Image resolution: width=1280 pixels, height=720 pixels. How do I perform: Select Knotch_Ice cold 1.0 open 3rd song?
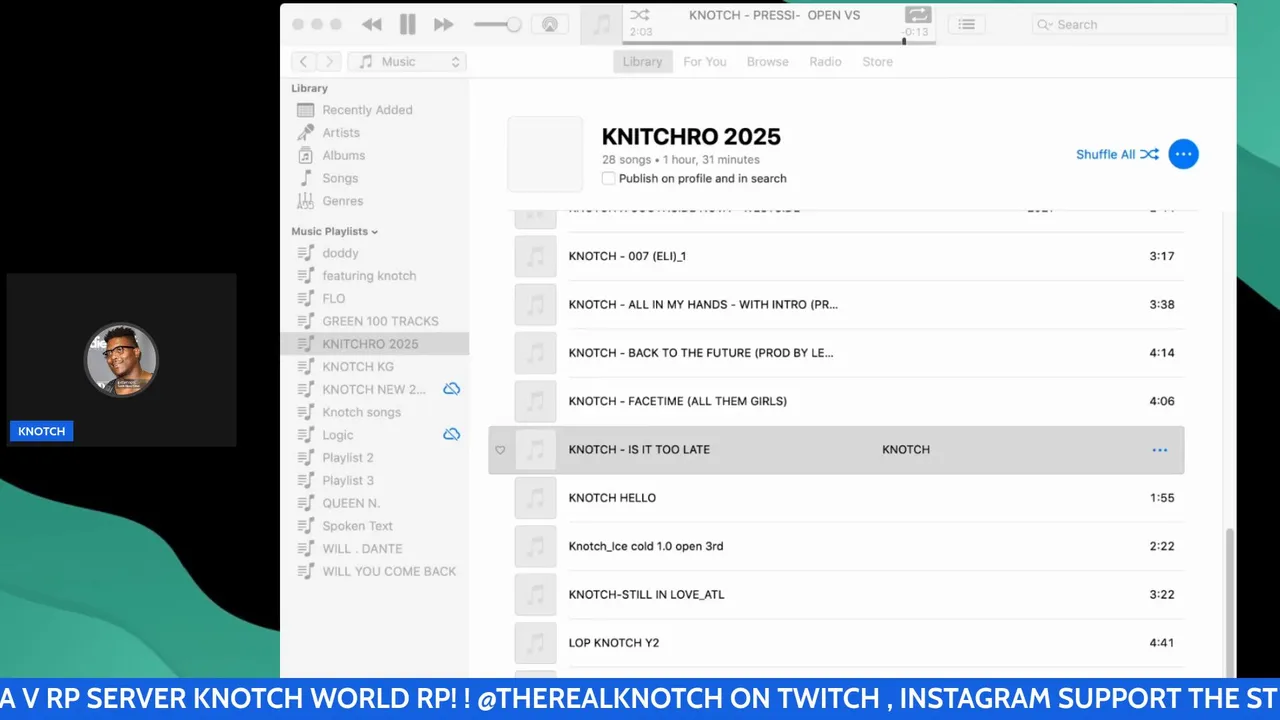tap(836, 546)
